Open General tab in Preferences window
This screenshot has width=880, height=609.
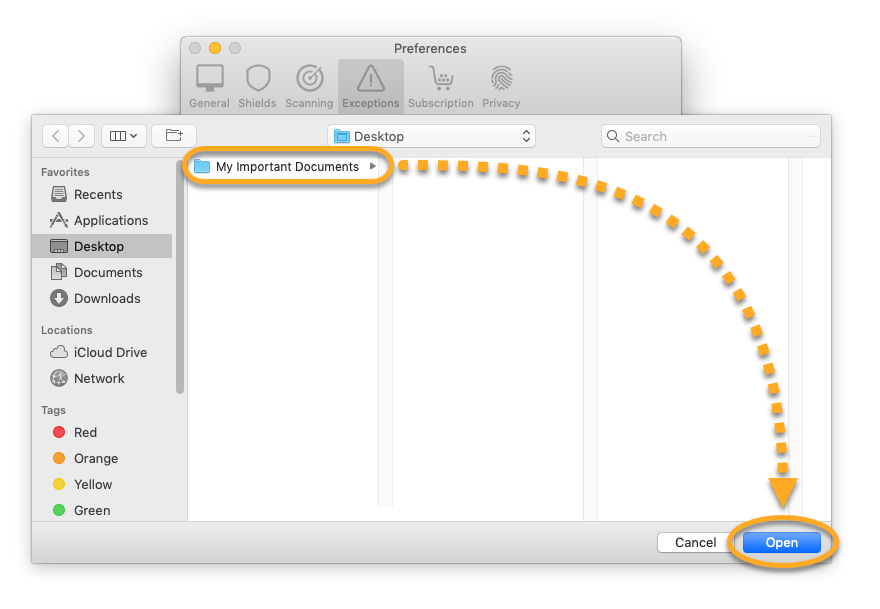209,86
